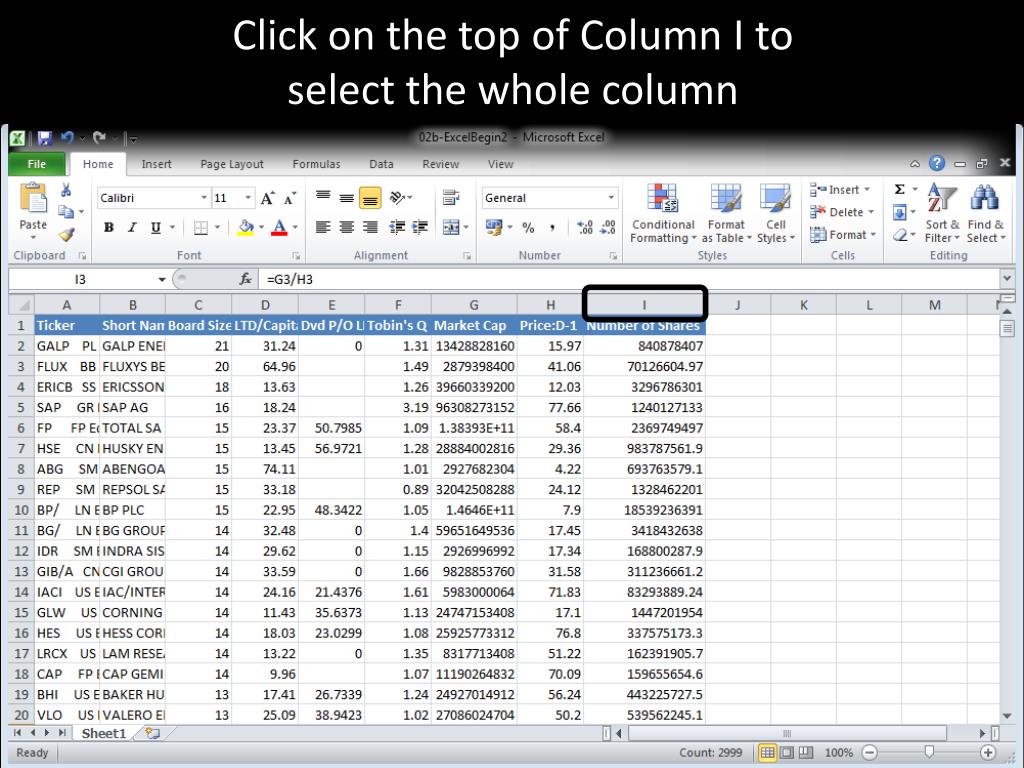1024x768 pixels.
Task: Toggle Top Align vertical alignment
Action: tap(323, 197)
